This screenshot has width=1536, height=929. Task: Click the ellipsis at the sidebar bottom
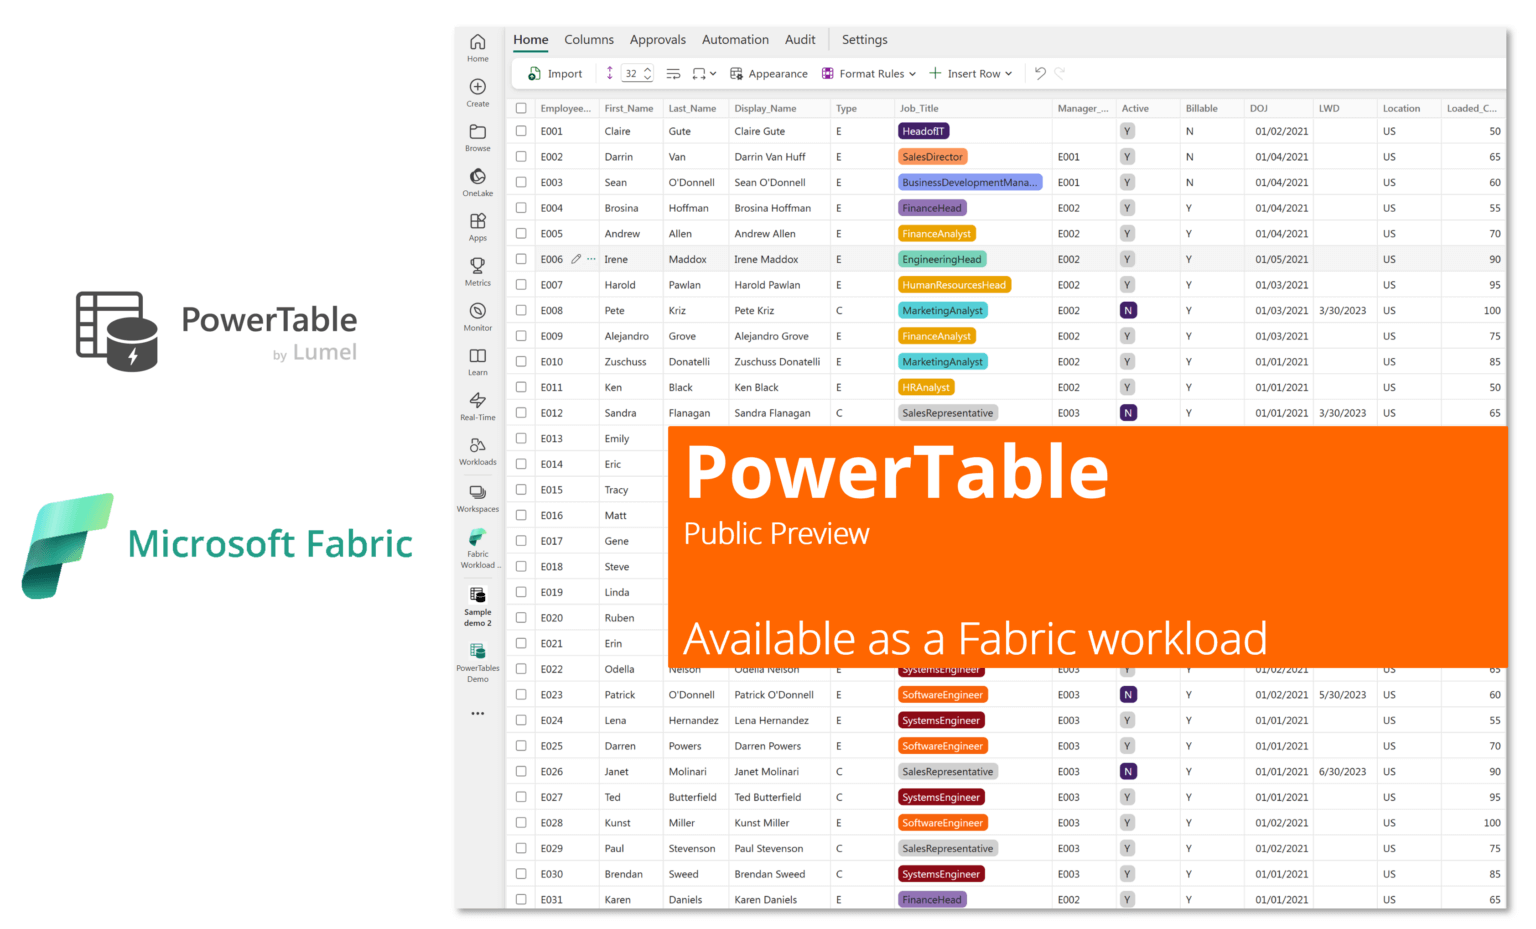(477, 712)
